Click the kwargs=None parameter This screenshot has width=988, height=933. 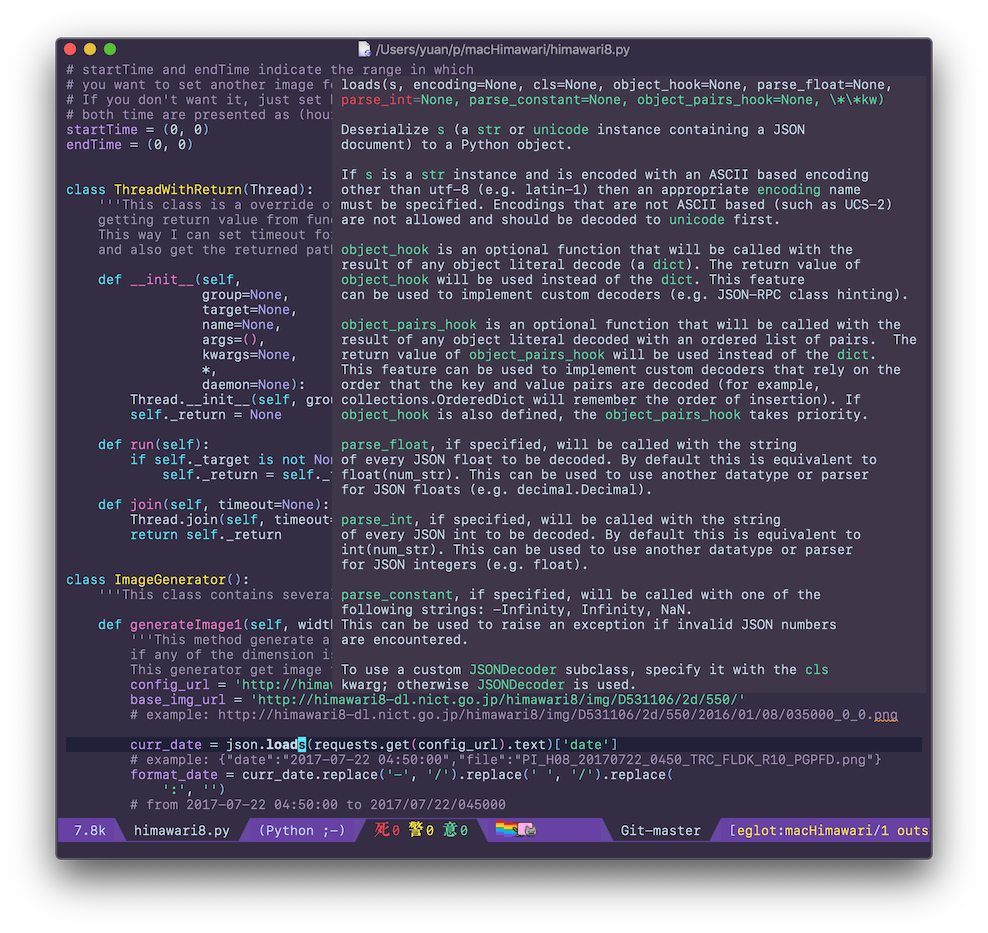coord(250,355)
